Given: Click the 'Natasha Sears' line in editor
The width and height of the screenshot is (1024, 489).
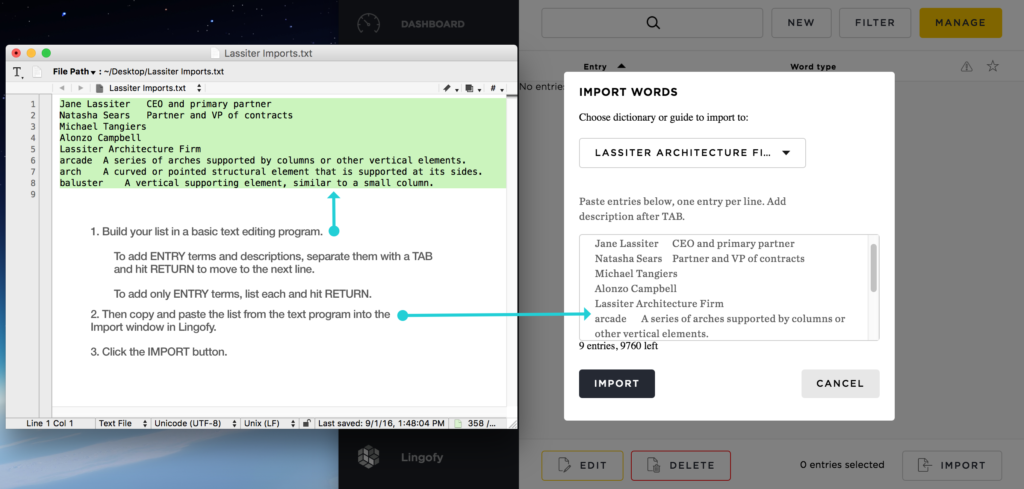Looking at the screenshot, I should click(x=176, y=115).
